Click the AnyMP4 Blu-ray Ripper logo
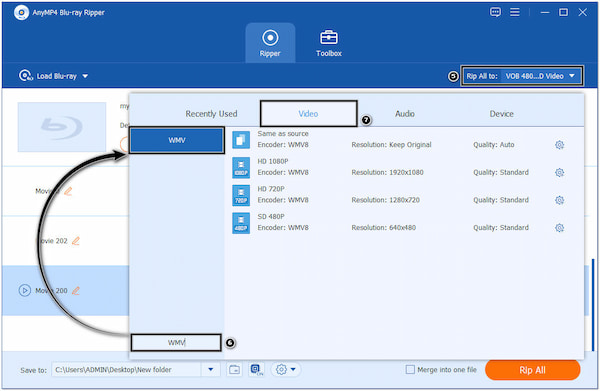This screenshot has height=391, width=600. click(x=21, y=13)
